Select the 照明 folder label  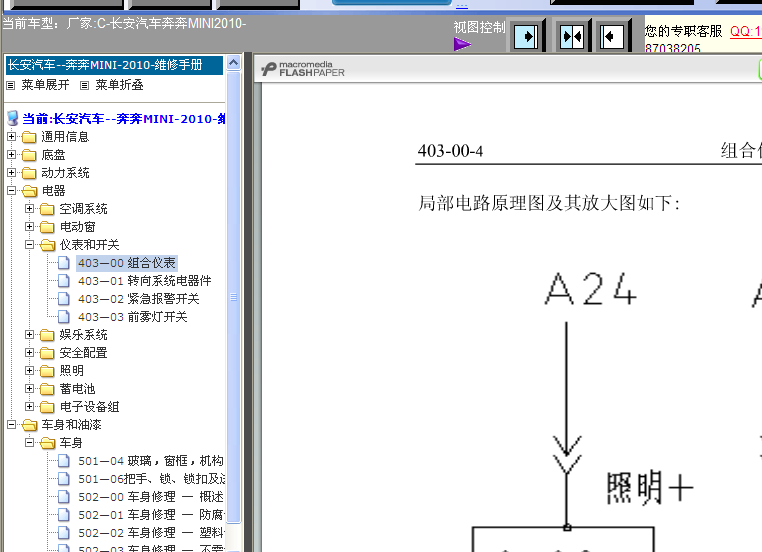point(71,371)
